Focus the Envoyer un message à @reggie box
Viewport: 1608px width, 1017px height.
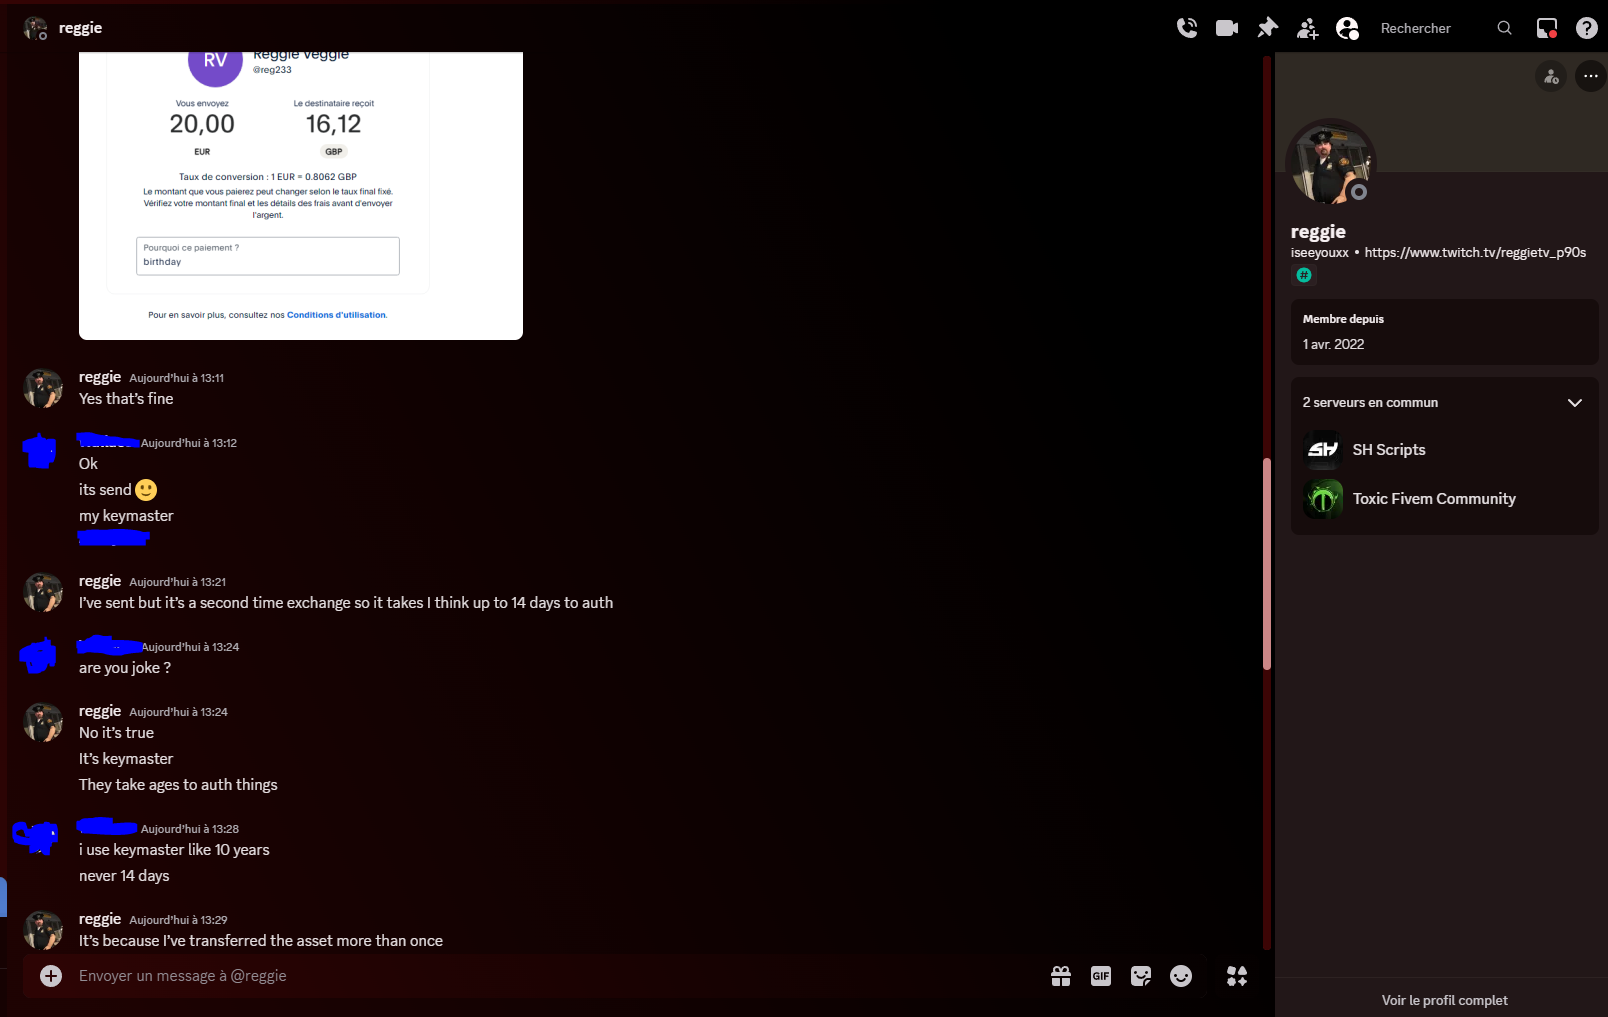click(x=555, y=976)
